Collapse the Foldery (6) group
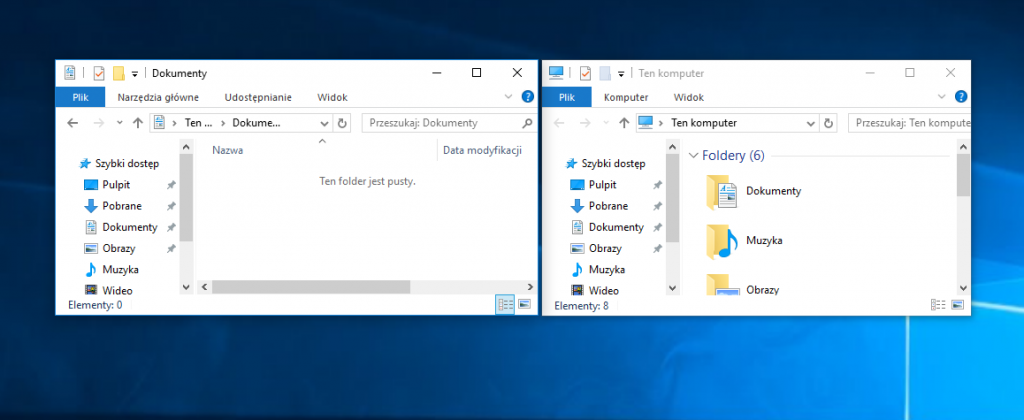The height and width of the screenshot is (420, 1024). click(x=696, y=156)
